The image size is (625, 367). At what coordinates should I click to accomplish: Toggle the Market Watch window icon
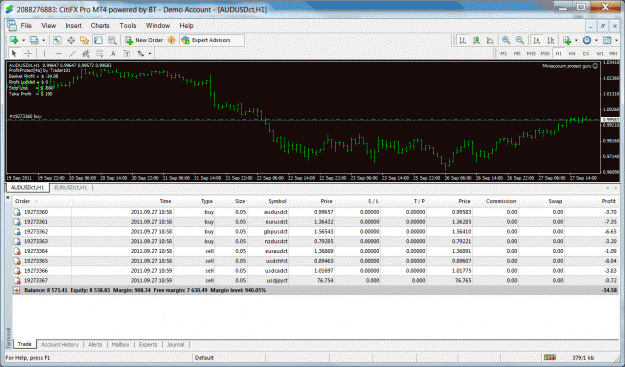click(x=57, y=40)
